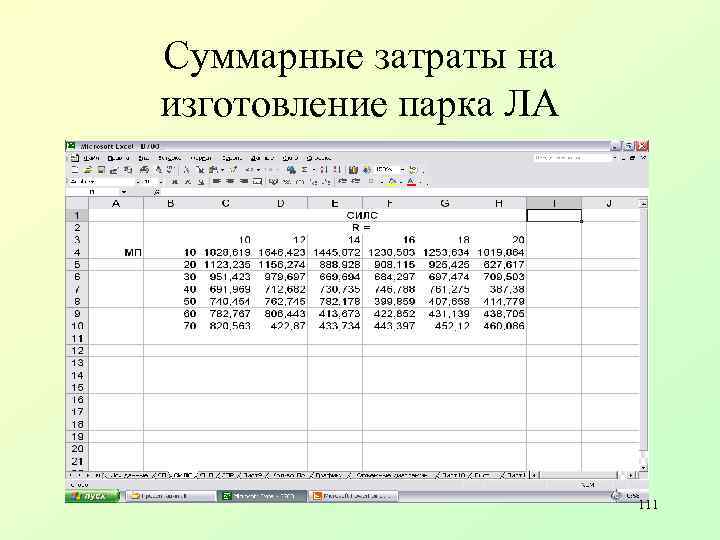The height and width of the screenshot is (540, 720).
Task: Select column C header
Action: (225, 203)
